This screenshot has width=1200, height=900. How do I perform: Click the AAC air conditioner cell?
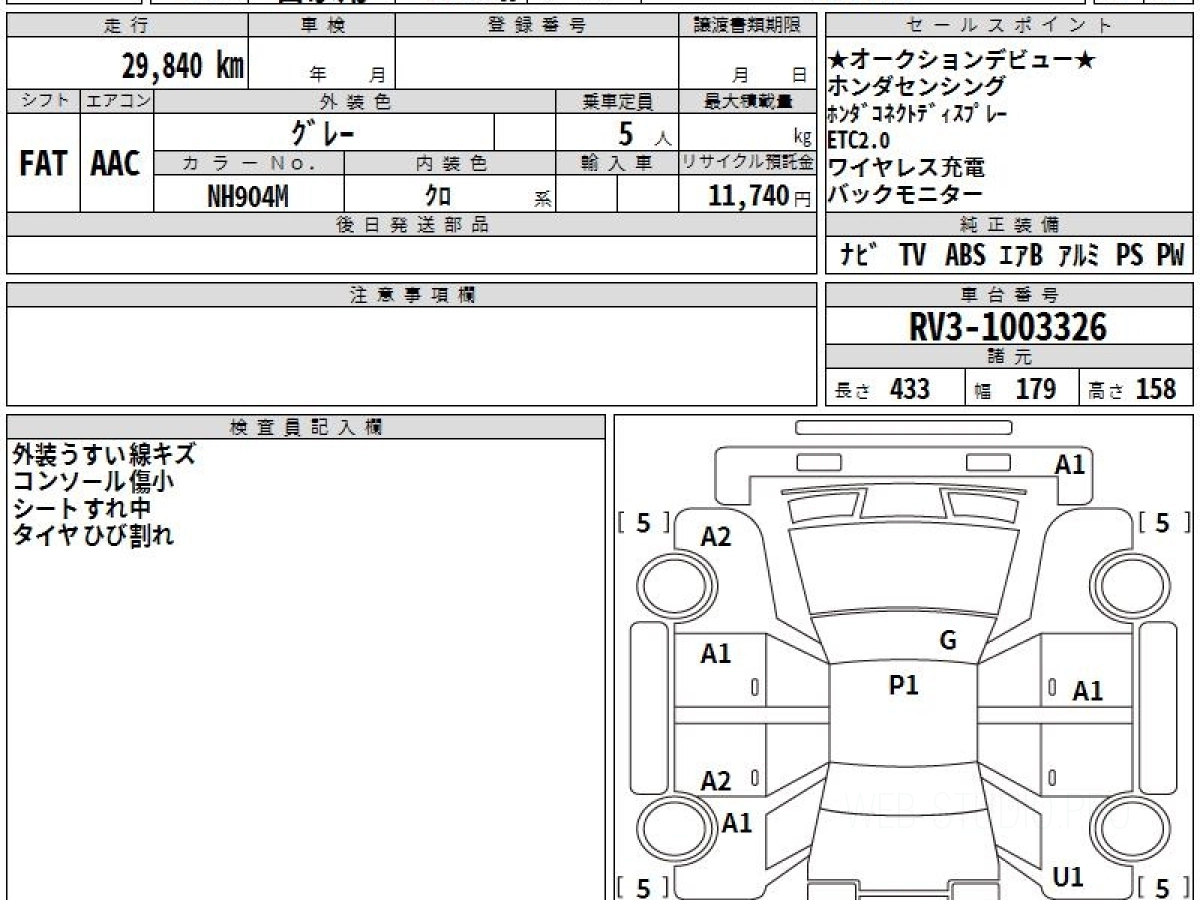[116, 164]
